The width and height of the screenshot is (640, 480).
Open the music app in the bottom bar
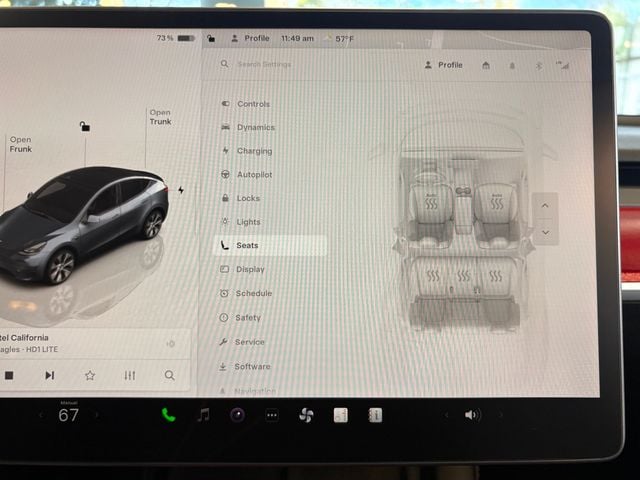(x=203, y=415)
